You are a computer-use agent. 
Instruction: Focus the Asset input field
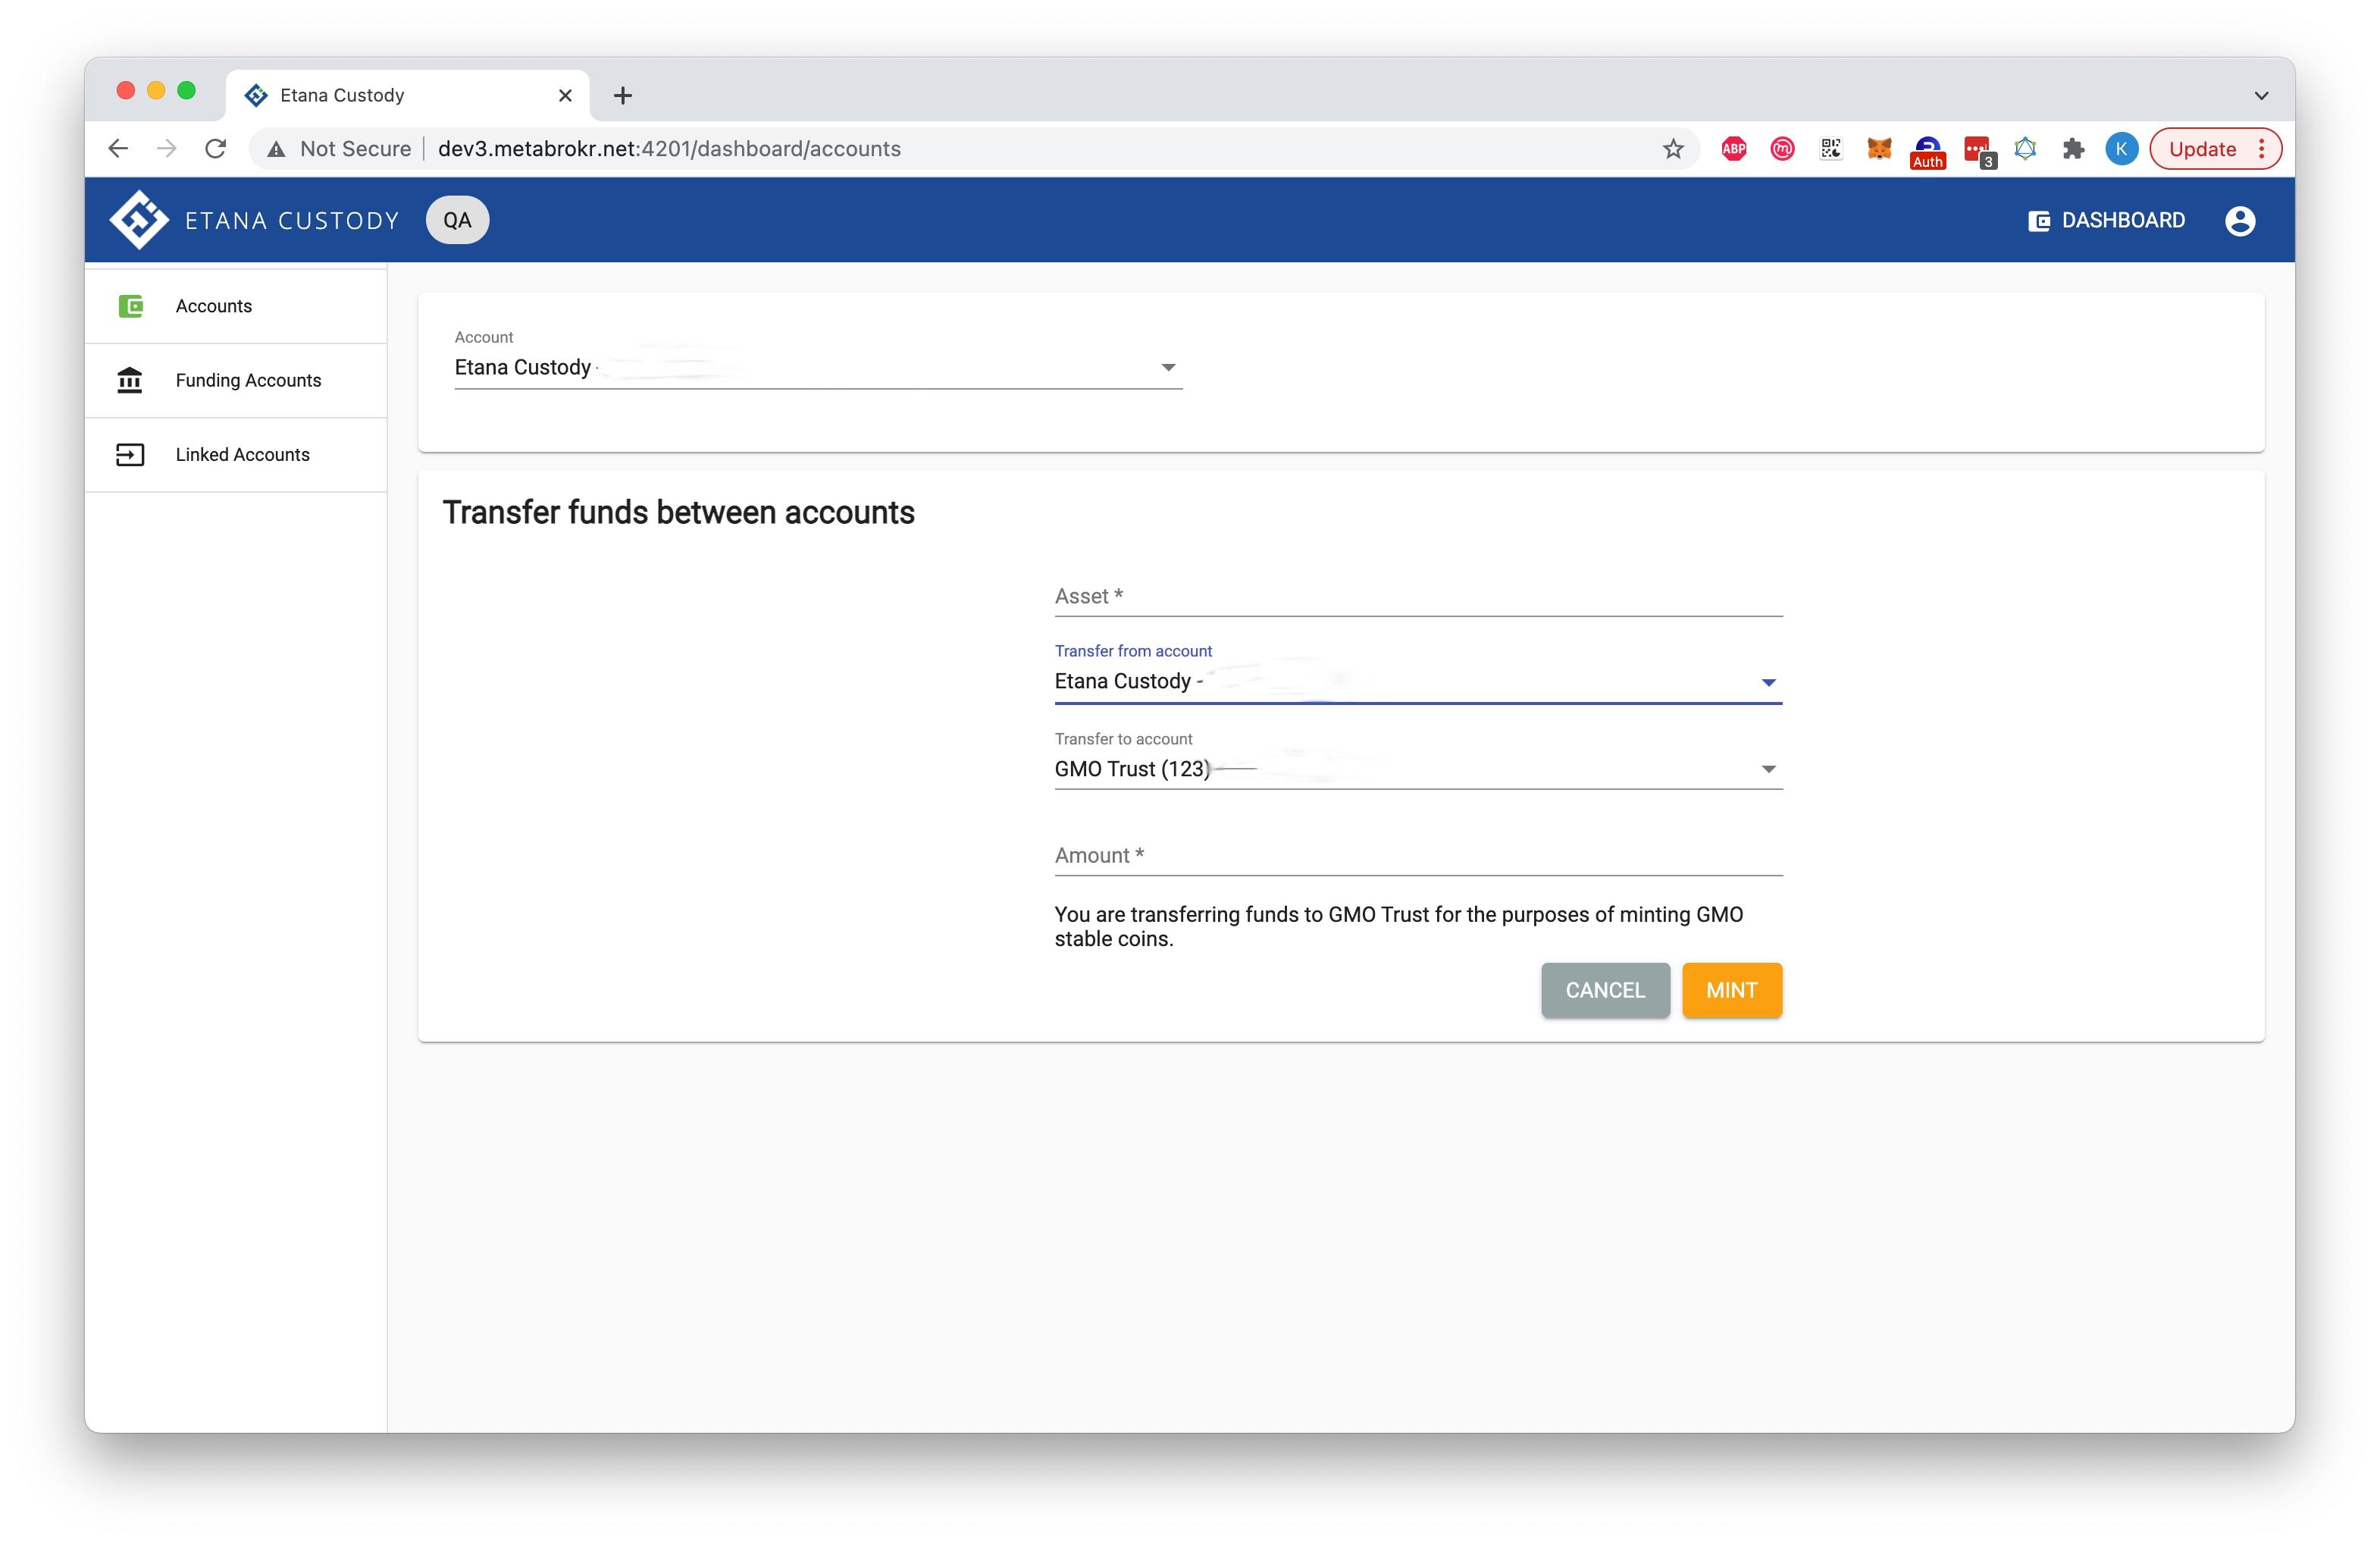coord(1417,596)
